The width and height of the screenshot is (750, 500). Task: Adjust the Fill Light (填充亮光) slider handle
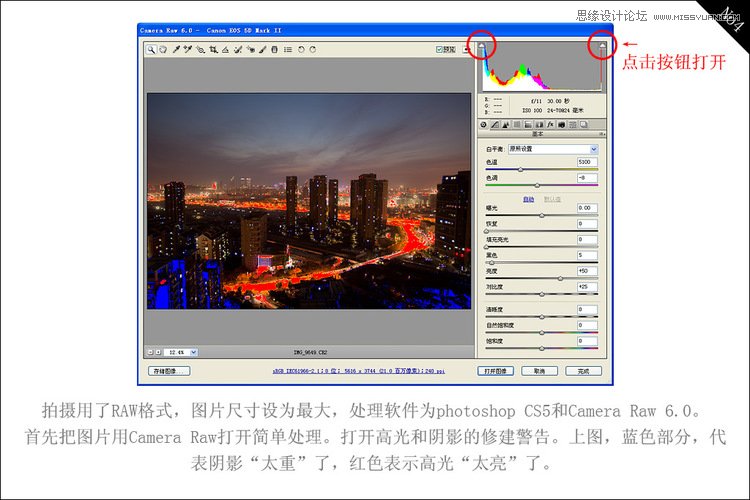click(x=486, y=247)
